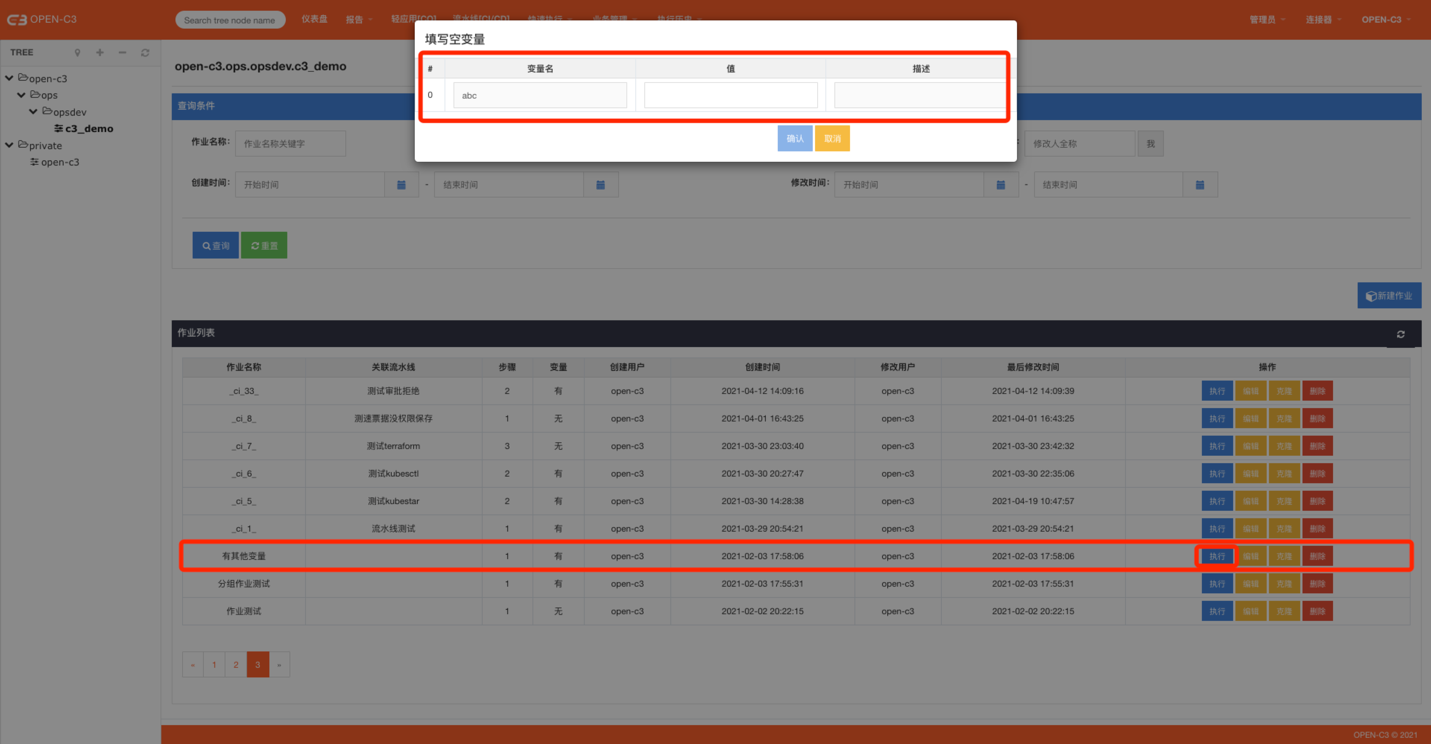The width and height of the screenshot is (1431, 744).
Task: Collapse the private tree node
Action: pos(10,145)
